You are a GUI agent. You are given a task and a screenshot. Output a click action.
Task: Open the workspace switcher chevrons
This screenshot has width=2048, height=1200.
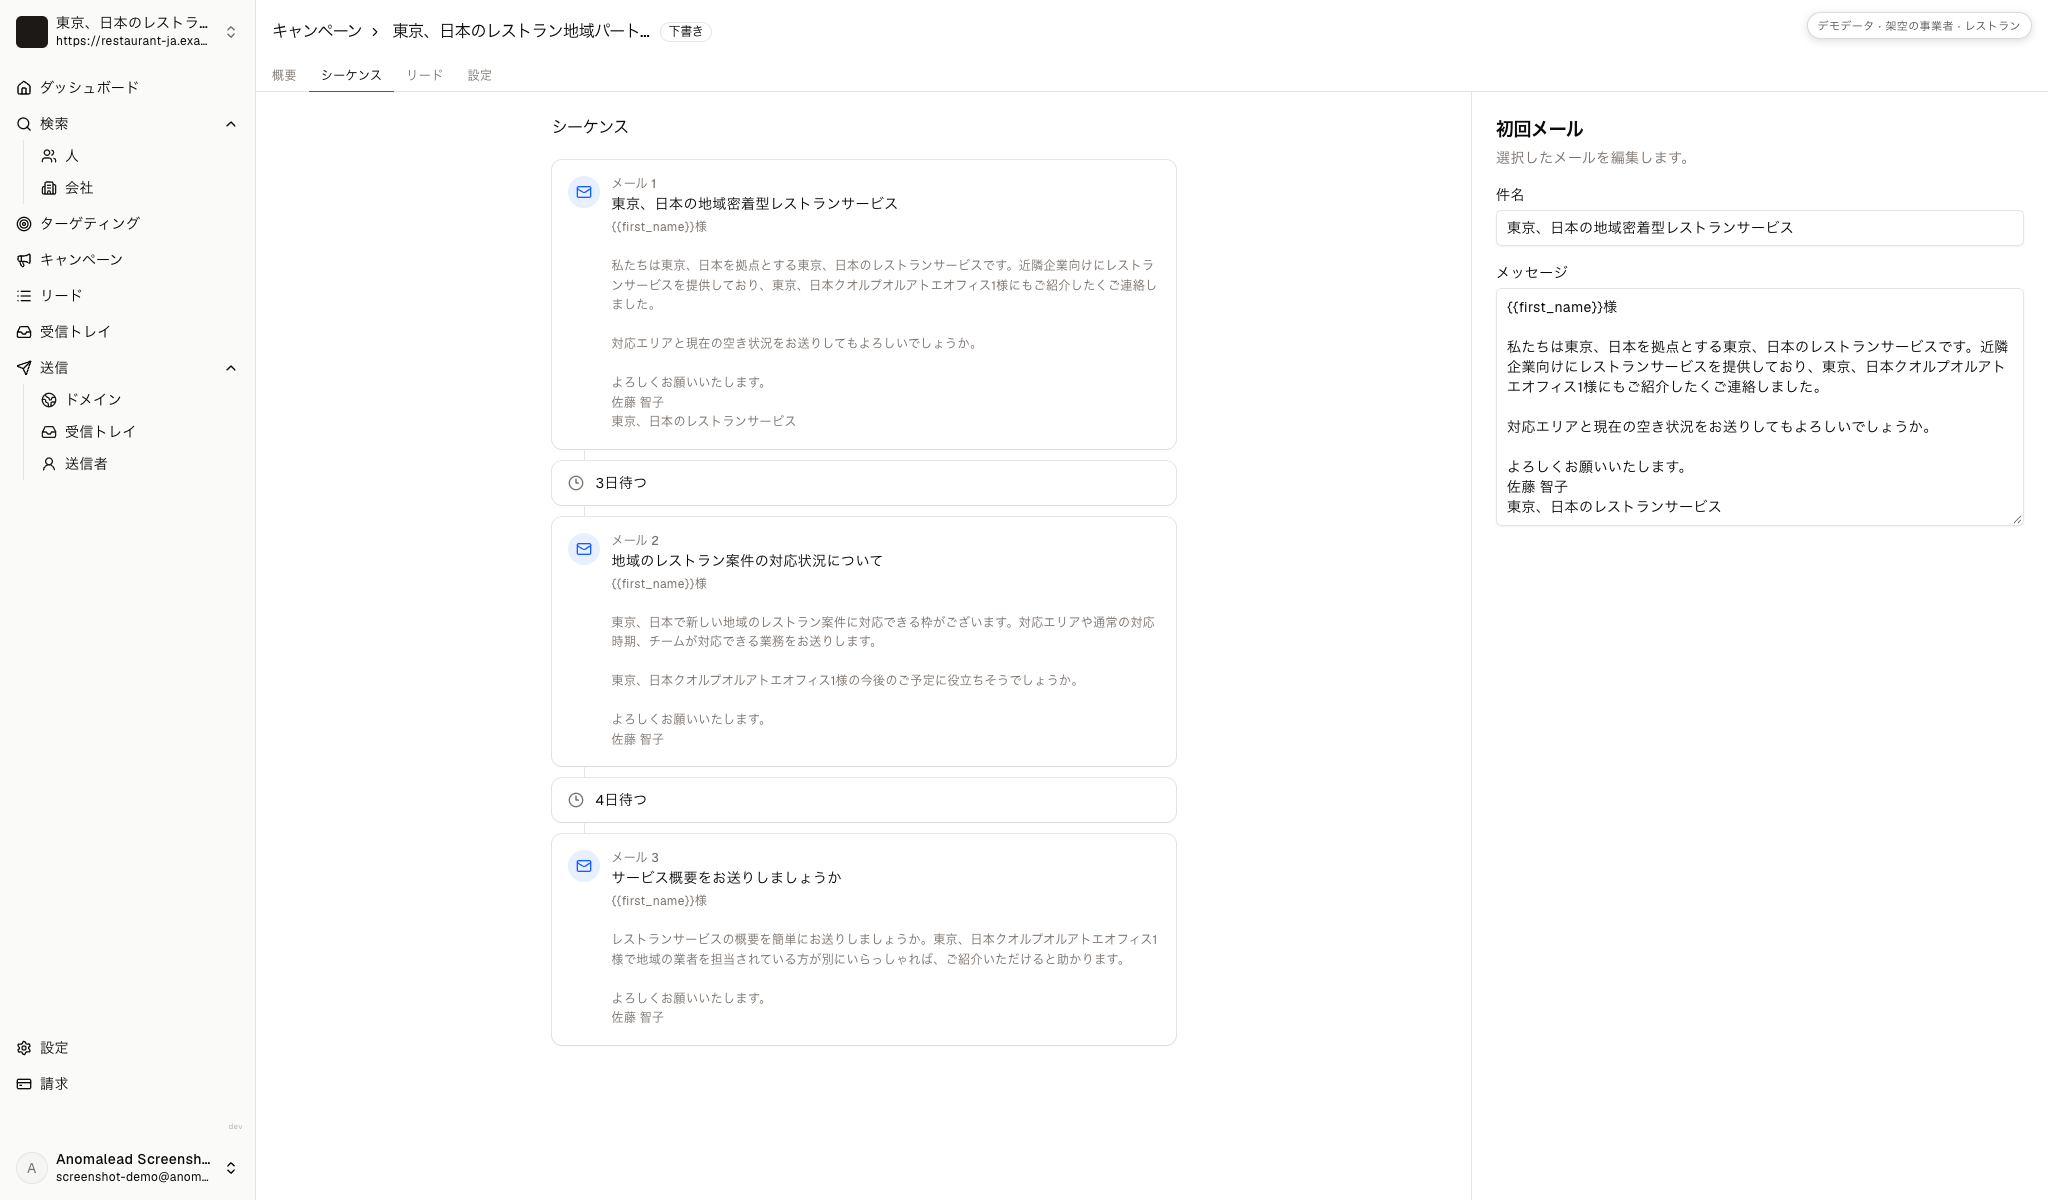231,32
